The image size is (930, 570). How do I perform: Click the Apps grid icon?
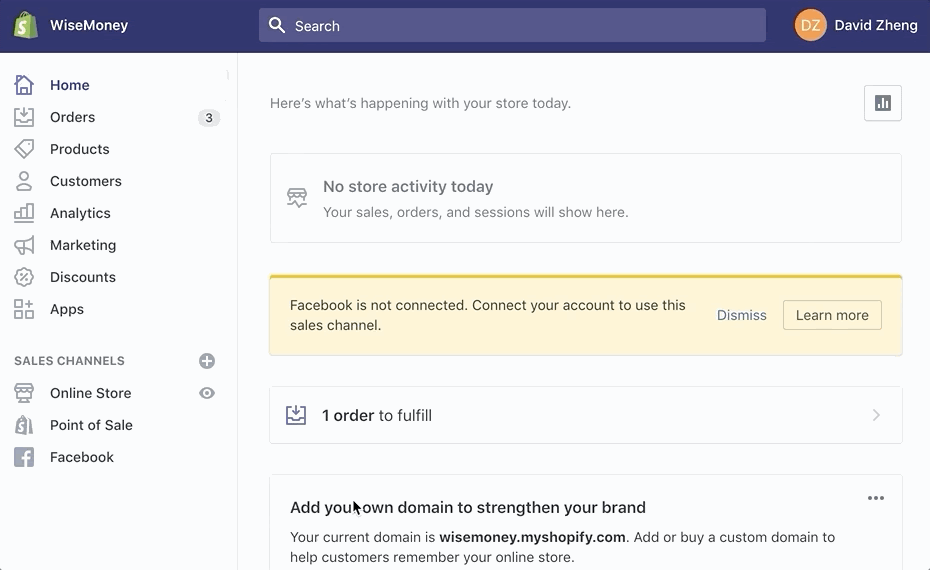(24, 309)
